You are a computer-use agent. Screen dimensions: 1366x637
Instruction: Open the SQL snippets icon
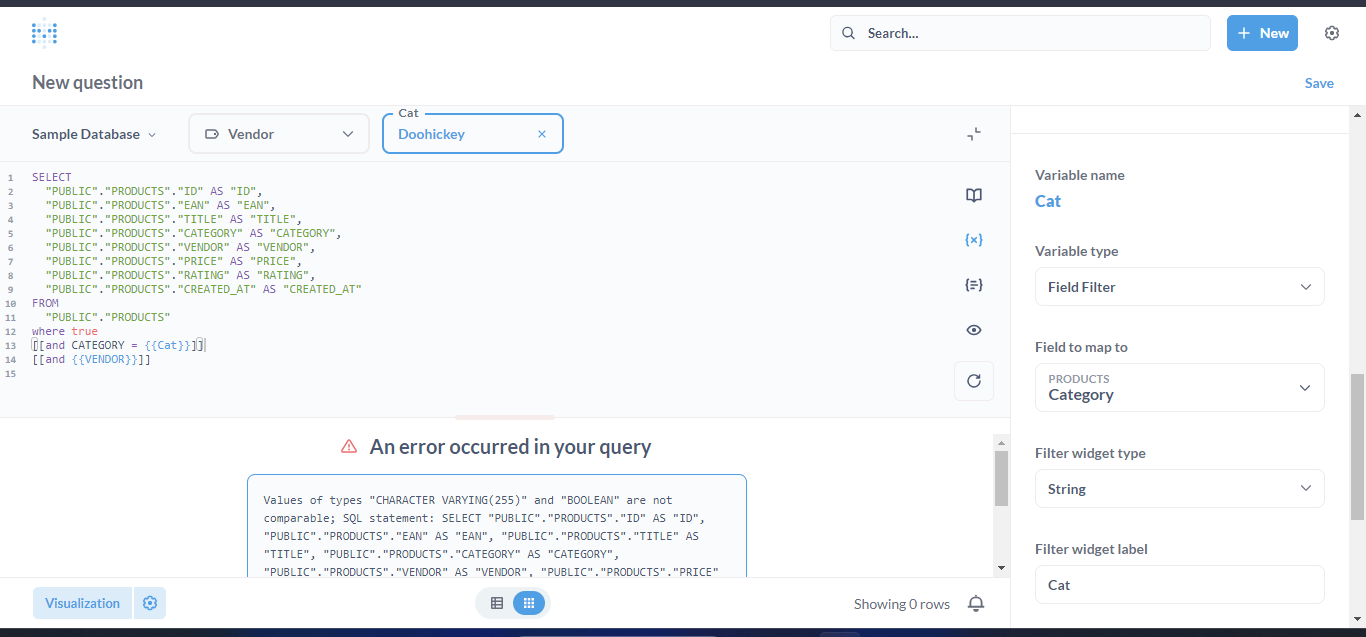[x=973, y=285]
